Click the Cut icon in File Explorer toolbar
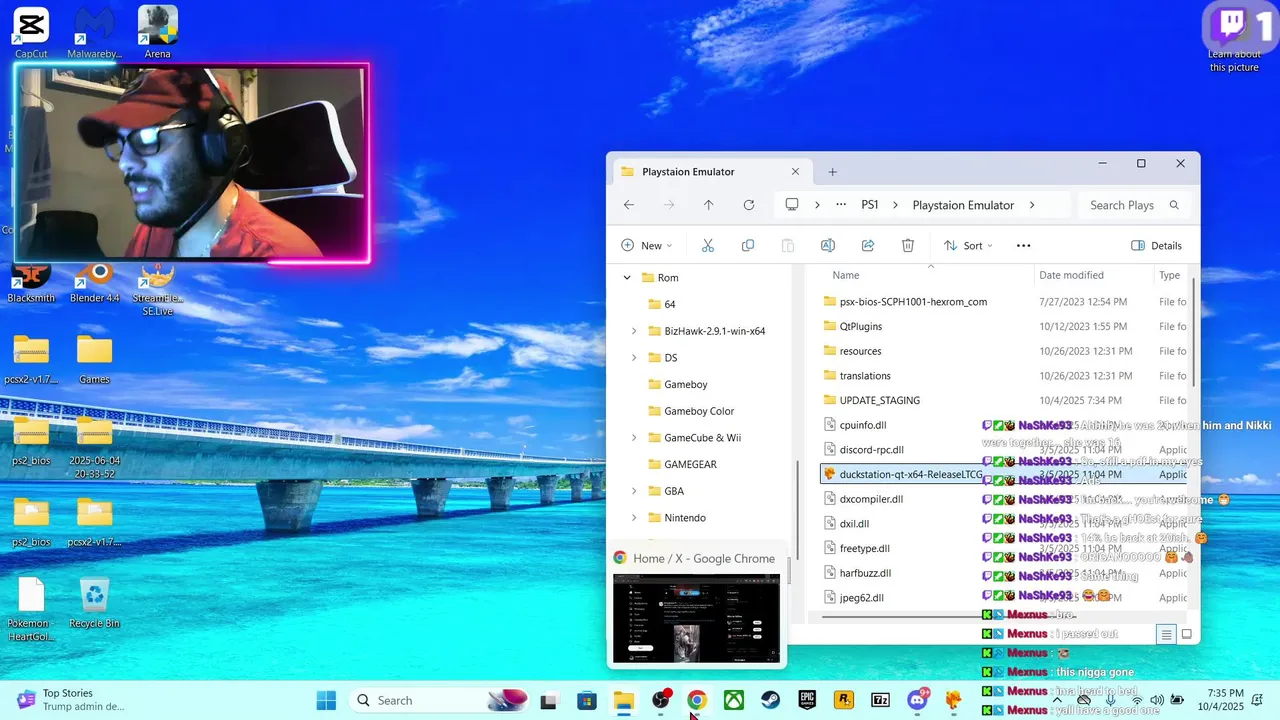This screenshot has width=1280, height=720. (x=708, y=245)
